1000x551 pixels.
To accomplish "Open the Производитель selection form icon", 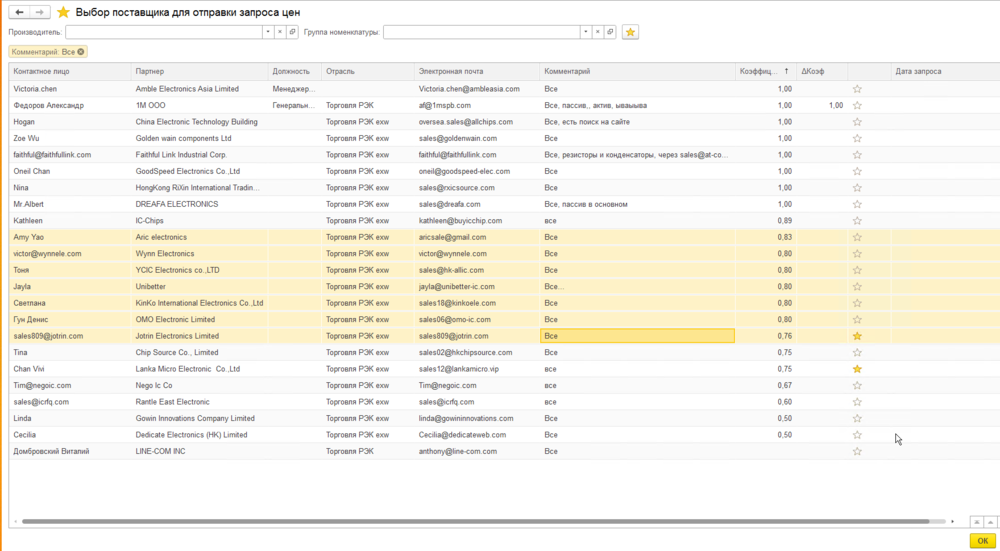I will coord(292,32).
